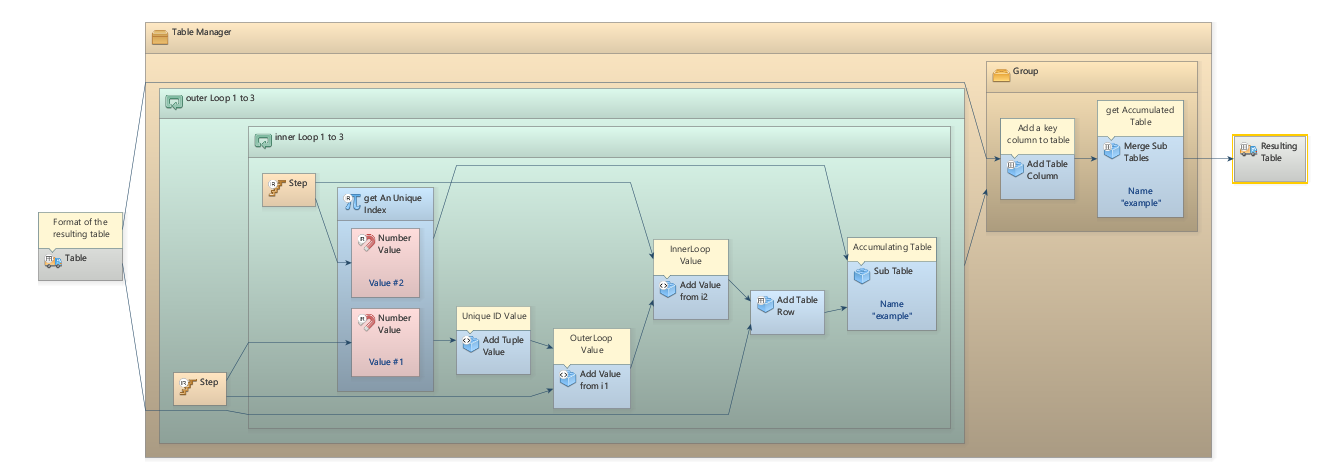
Task: Click the Number Value icon for Value #1
Action: point(367,324)
